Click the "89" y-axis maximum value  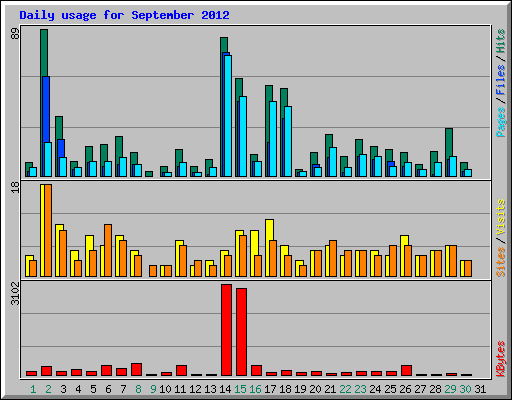15,34
